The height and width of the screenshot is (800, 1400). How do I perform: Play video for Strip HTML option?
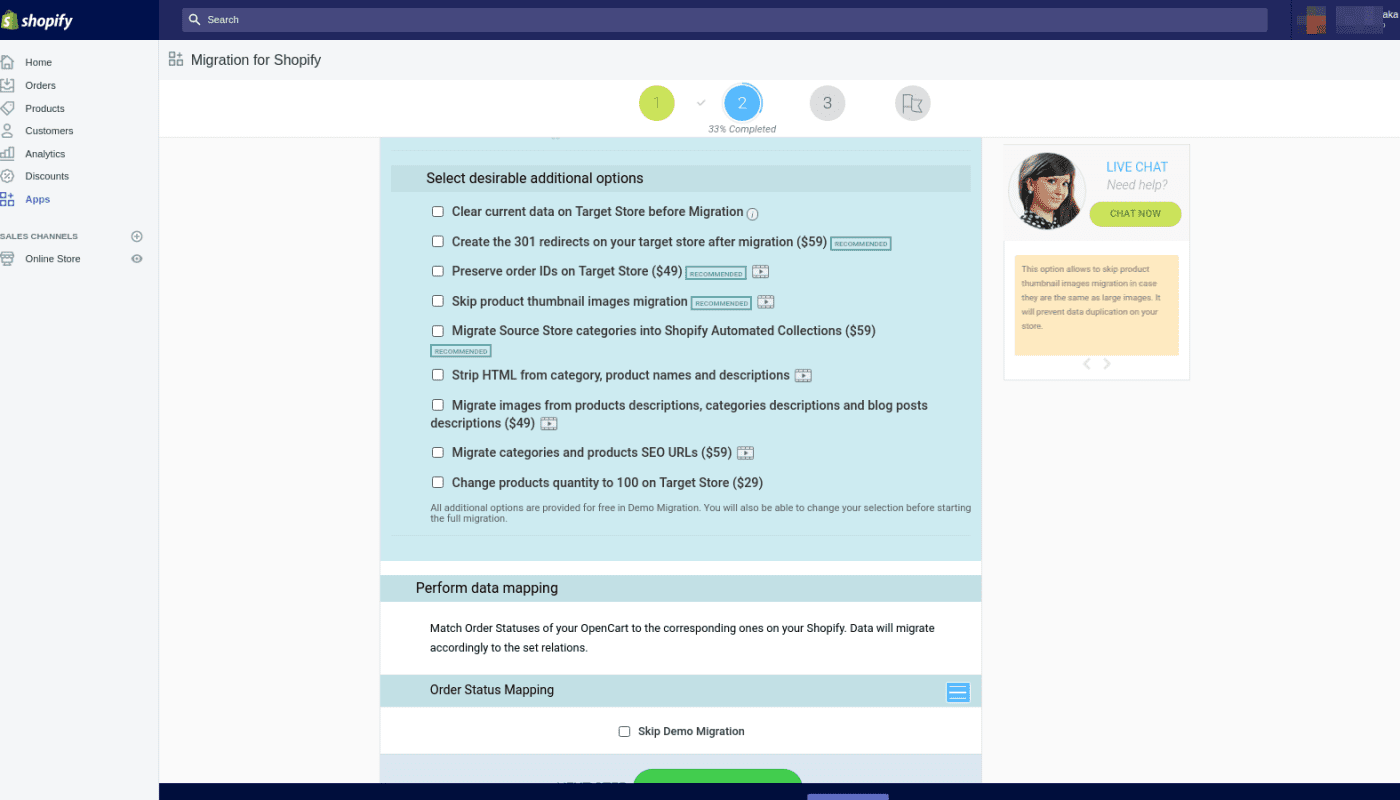(803, 376)
